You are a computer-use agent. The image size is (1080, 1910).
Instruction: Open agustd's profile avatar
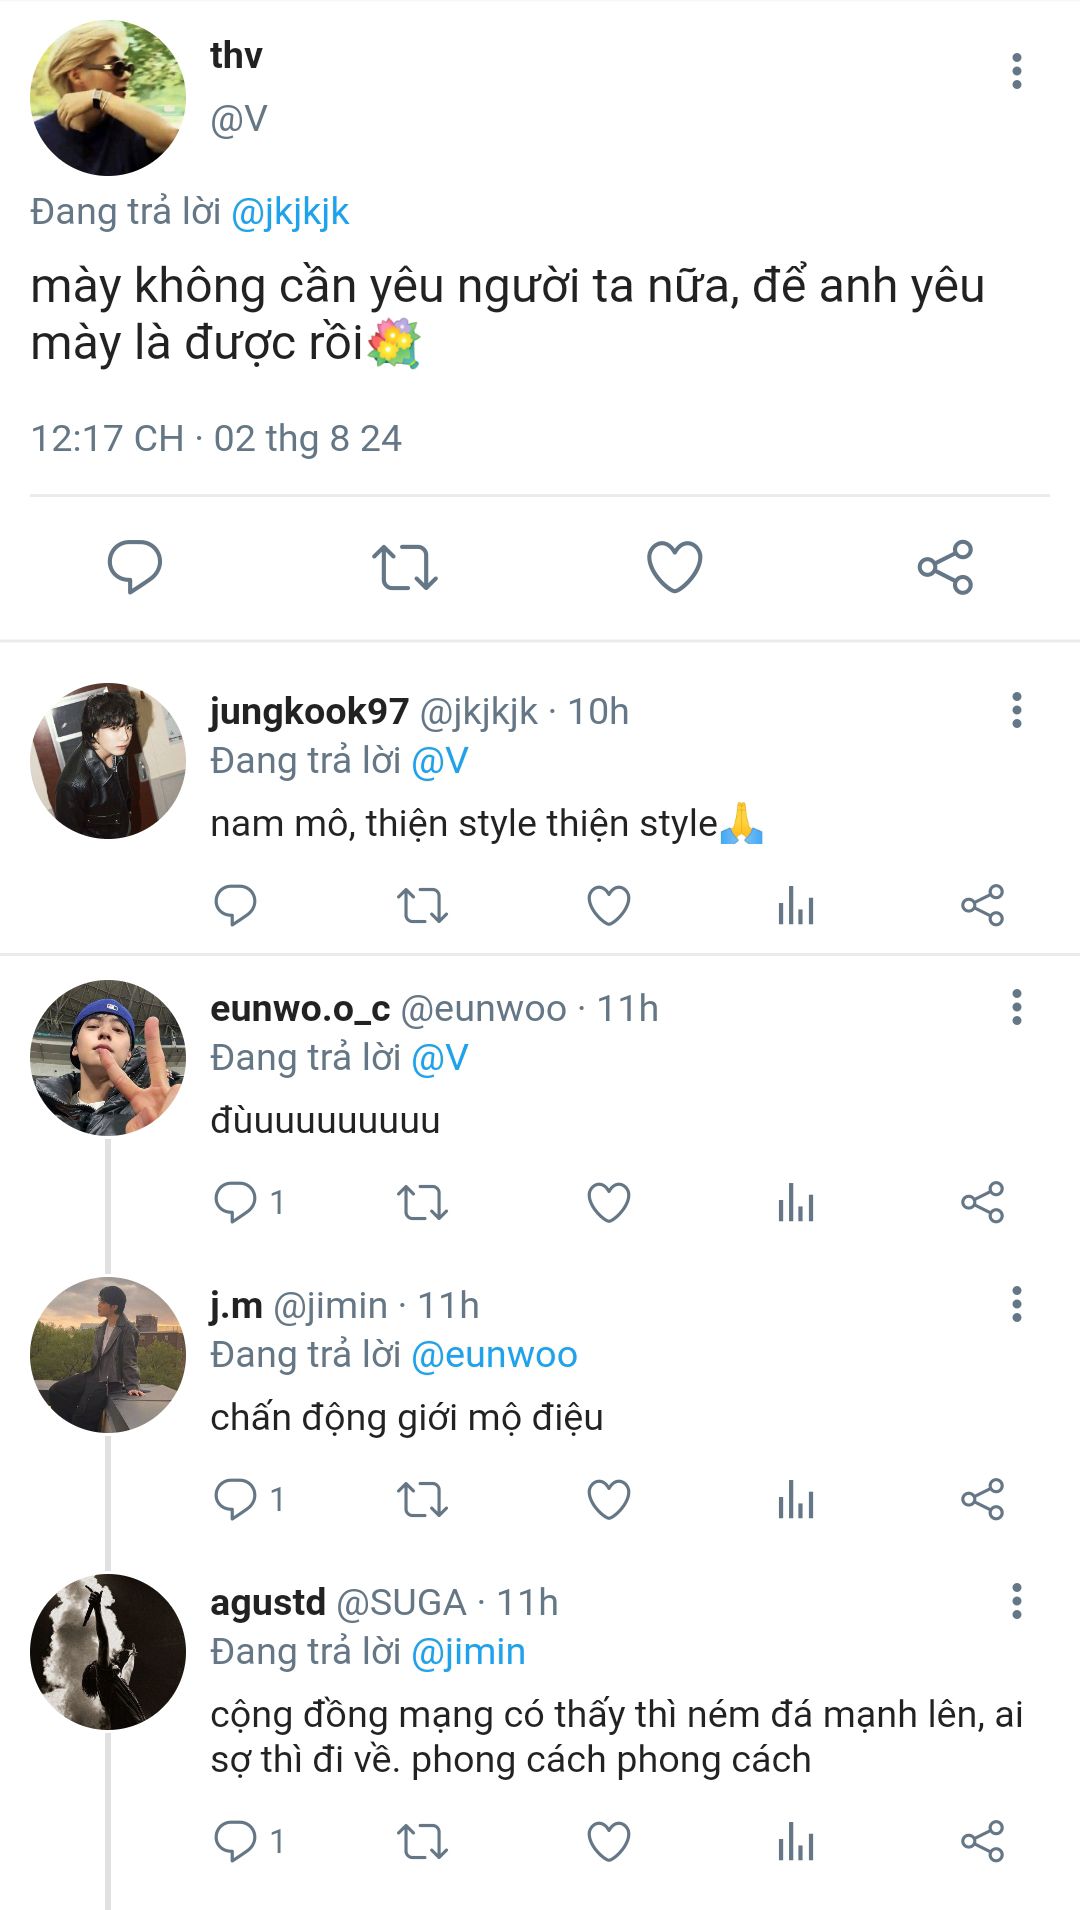[x=108, y=1652]
